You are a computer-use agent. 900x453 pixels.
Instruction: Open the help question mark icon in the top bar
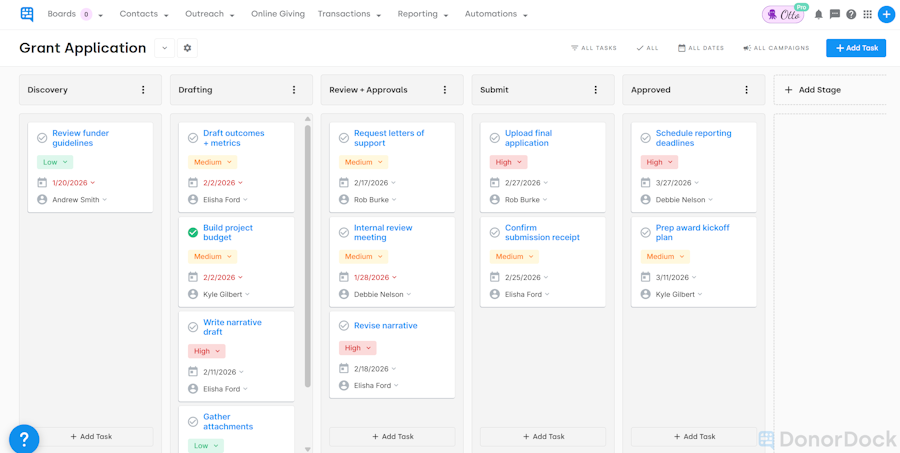click(851, 14)
